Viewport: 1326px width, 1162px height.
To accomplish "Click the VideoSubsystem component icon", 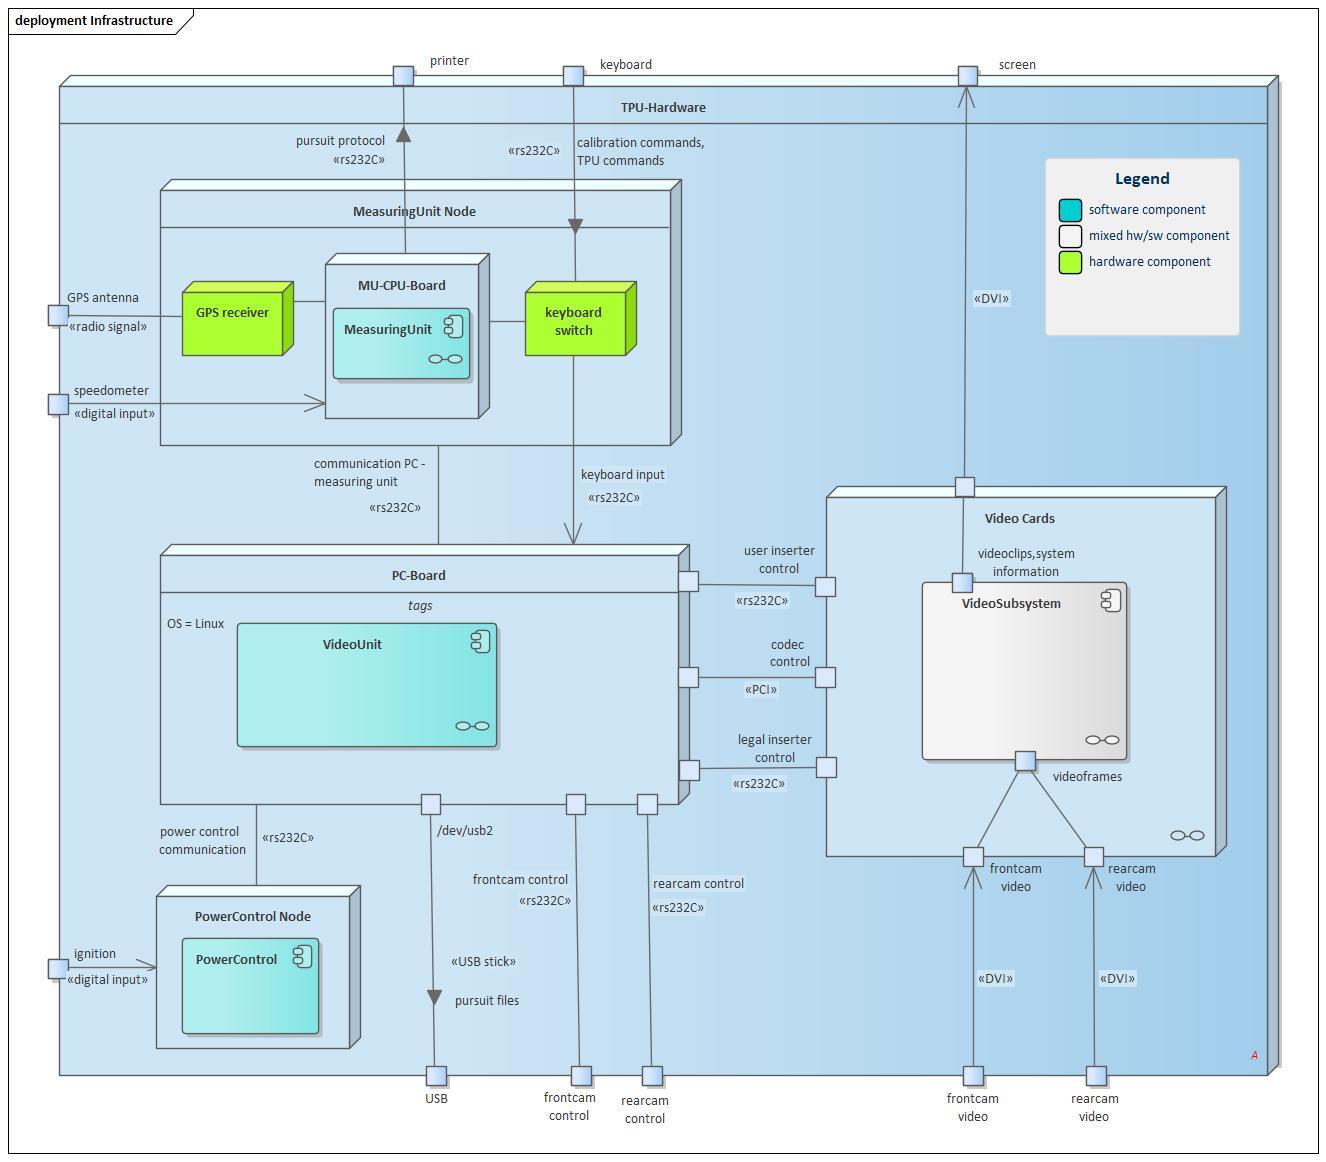I will [x=1110, y=600].
